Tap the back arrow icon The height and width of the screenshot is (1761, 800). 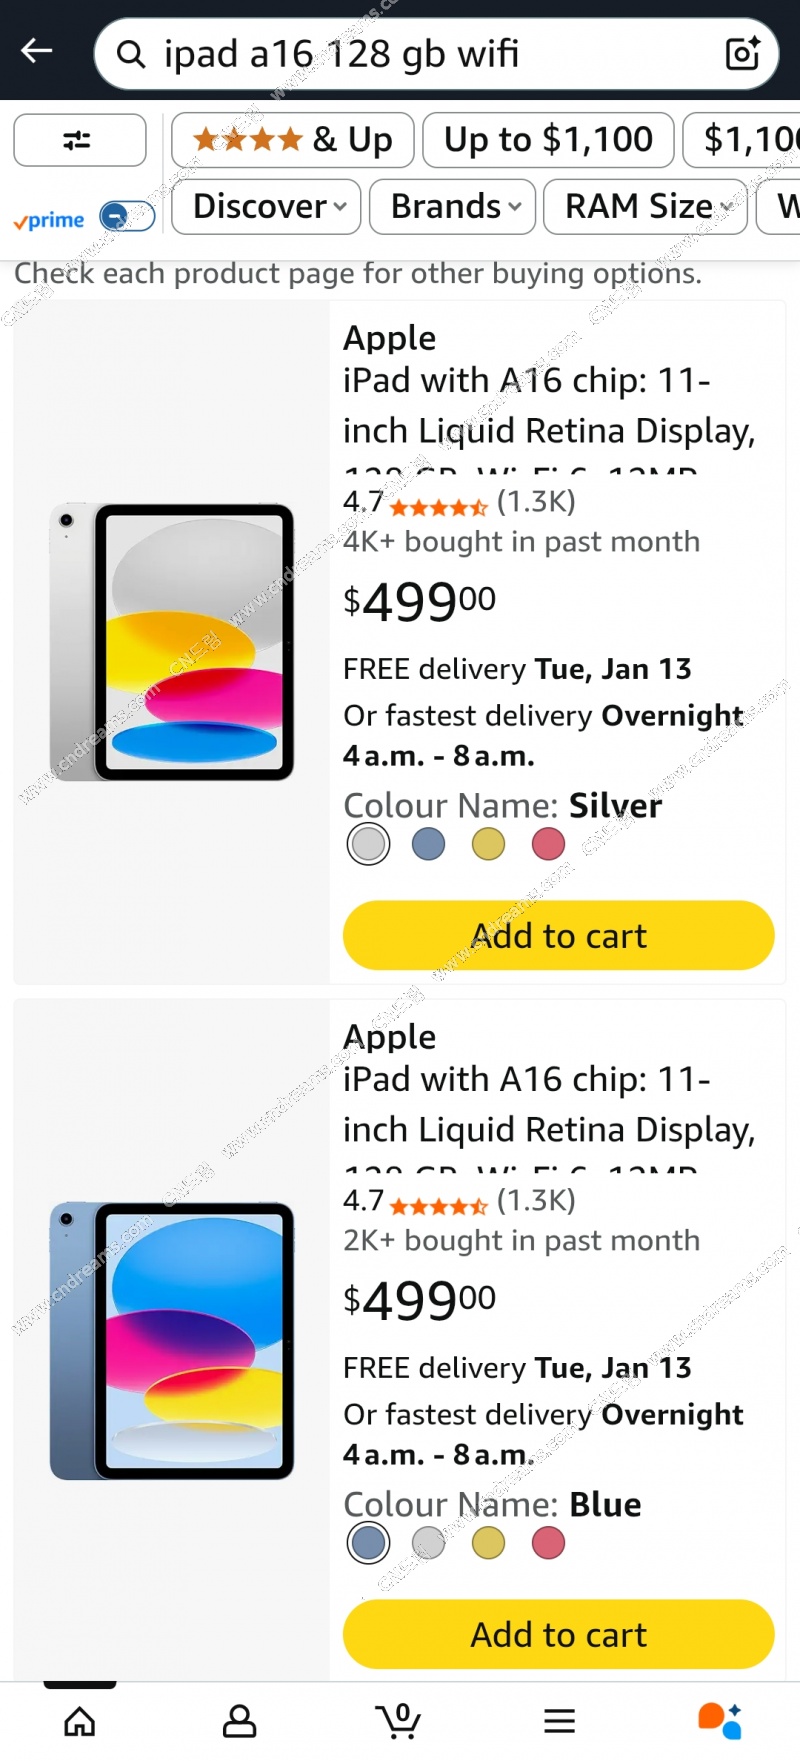37,50
